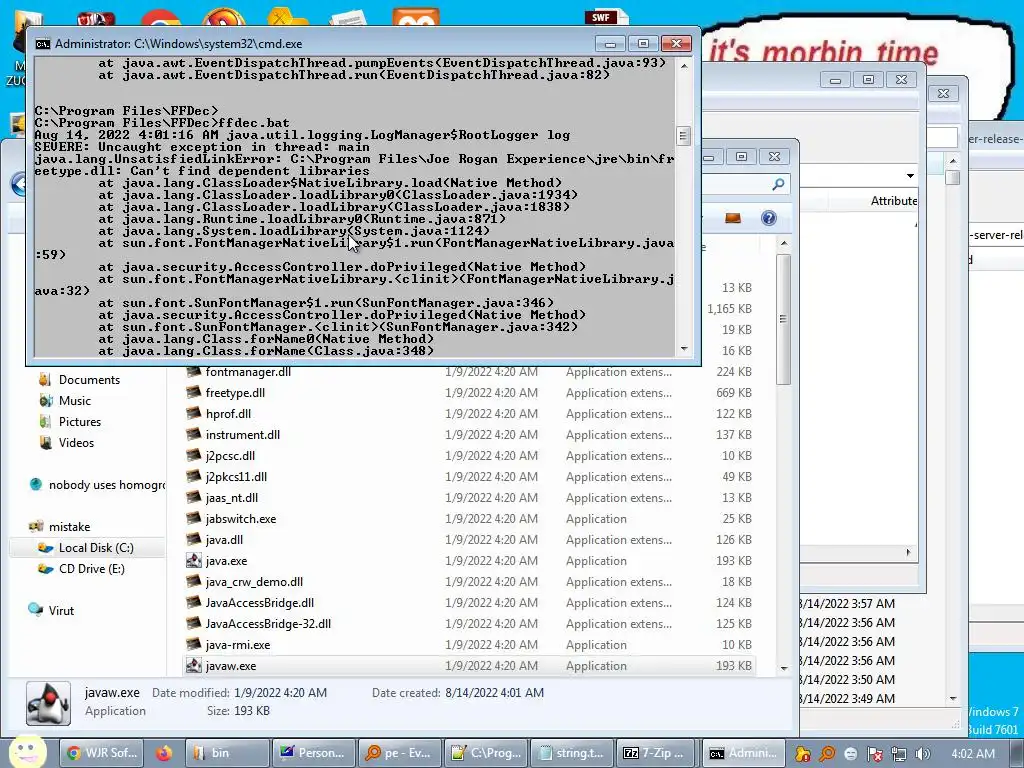Click the magnifier icon in Explorer search box

point(778,185)
